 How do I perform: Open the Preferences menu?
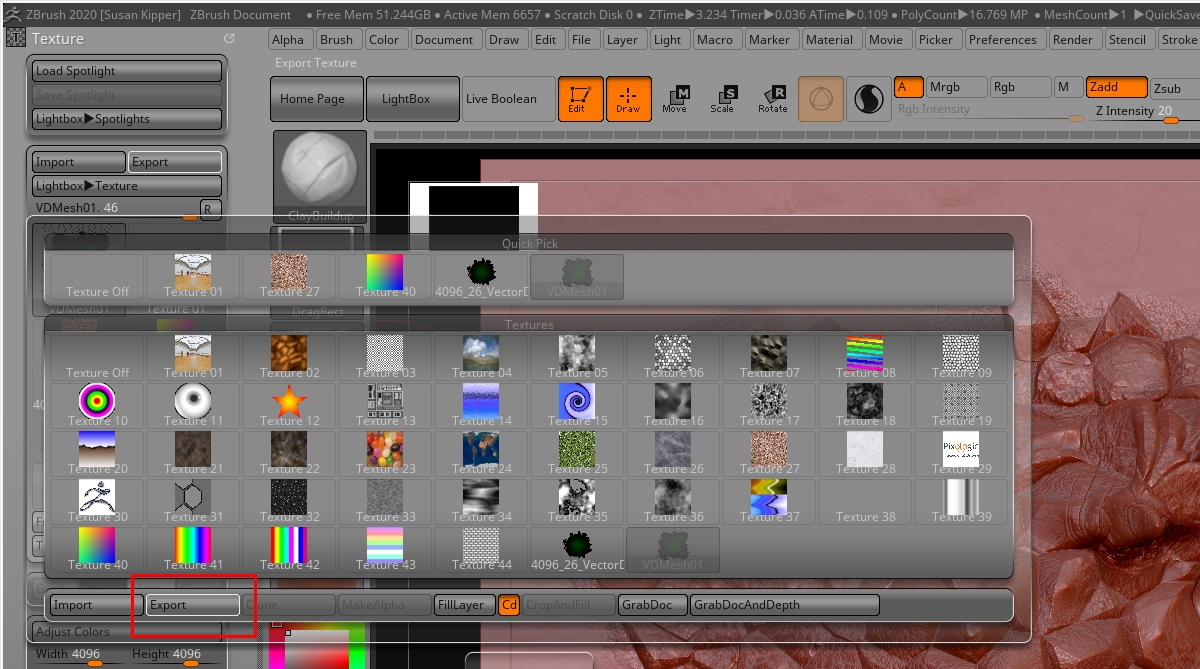click(x=1003, y=40)
